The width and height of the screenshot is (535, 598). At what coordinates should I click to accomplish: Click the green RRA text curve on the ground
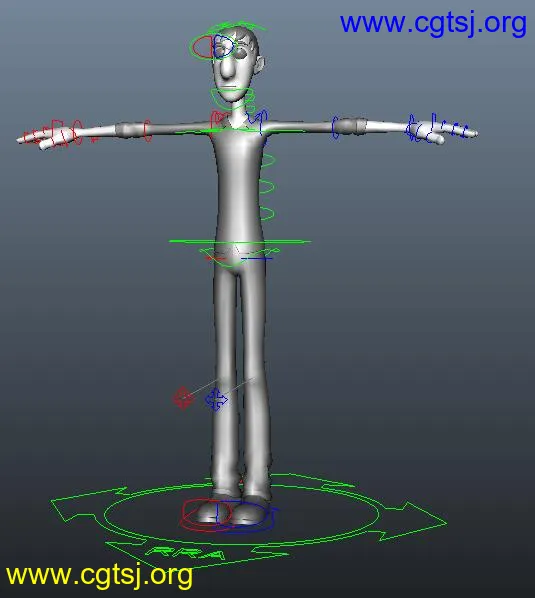pos(184,553)
